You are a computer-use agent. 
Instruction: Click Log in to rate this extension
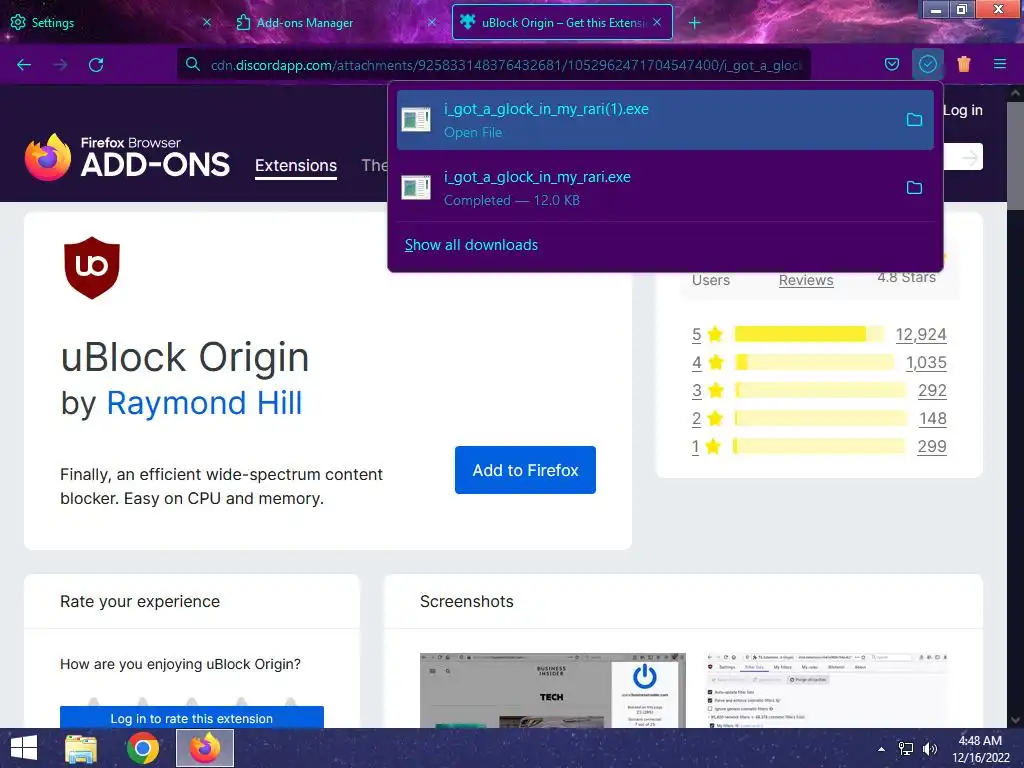pyautogui.click(x=191, y=718)
